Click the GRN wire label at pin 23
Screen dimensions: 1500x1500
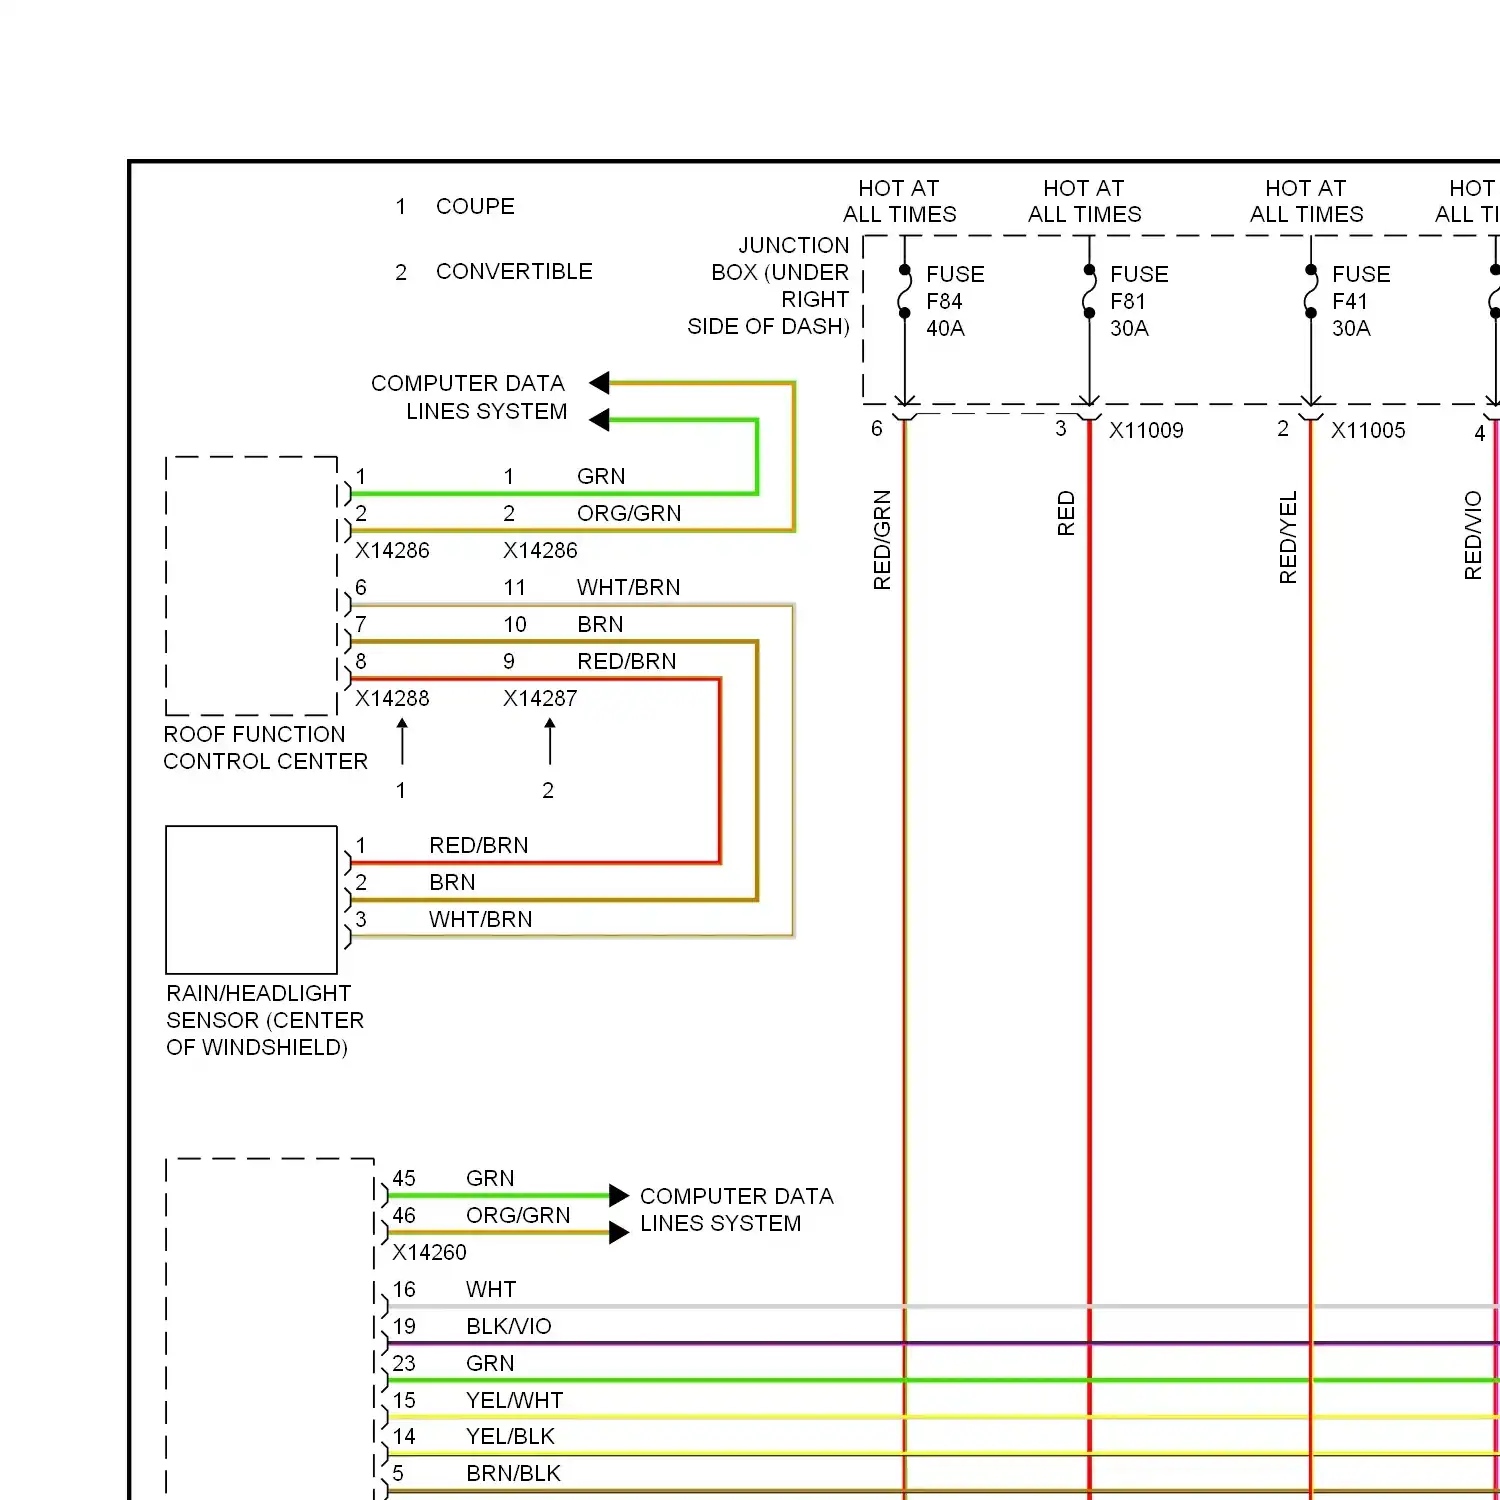tap(490, 1363)
